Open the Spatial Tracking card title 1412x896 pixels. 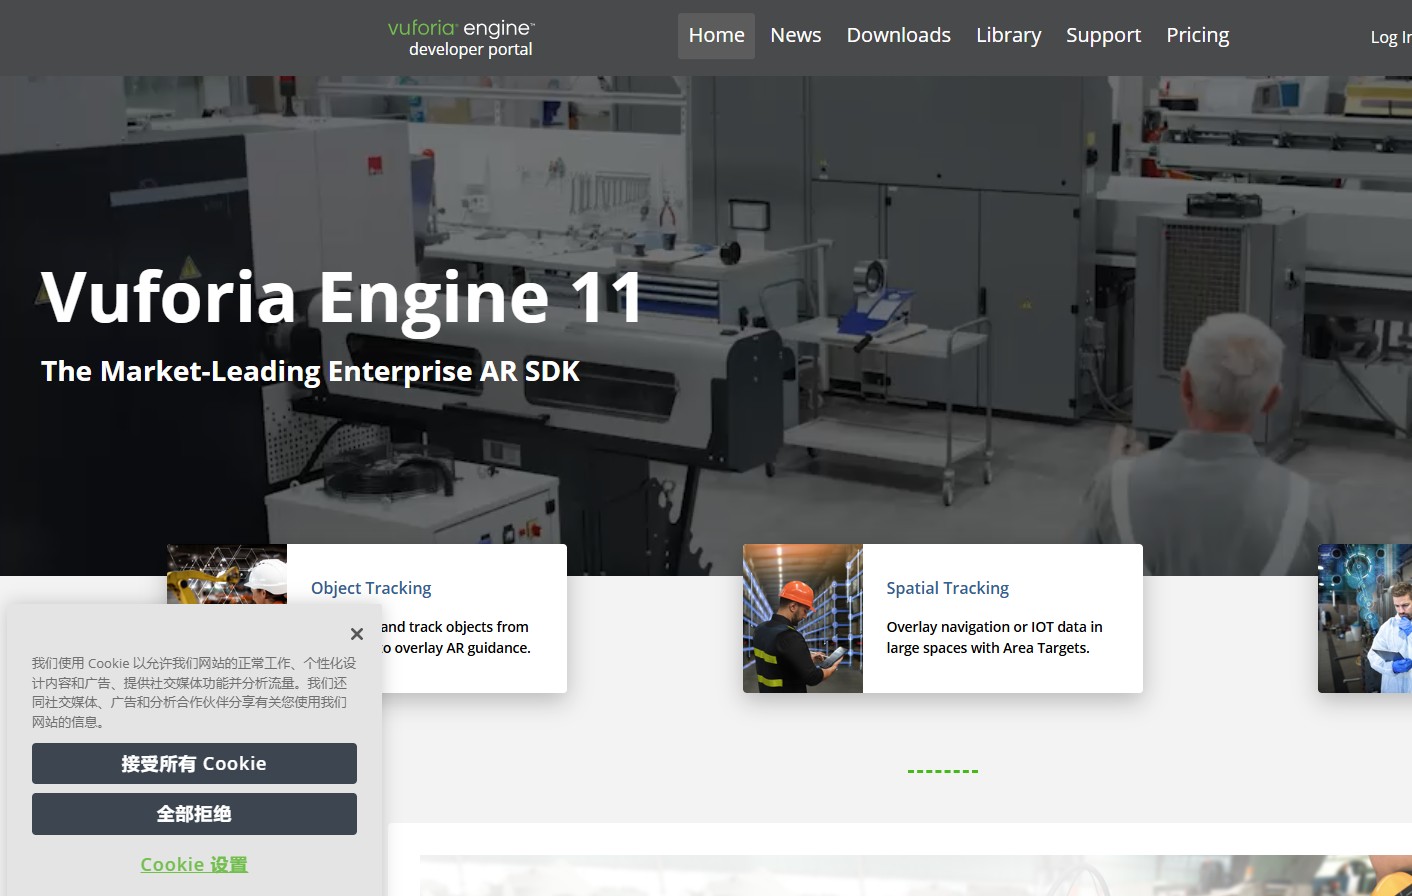pos(947,588)
